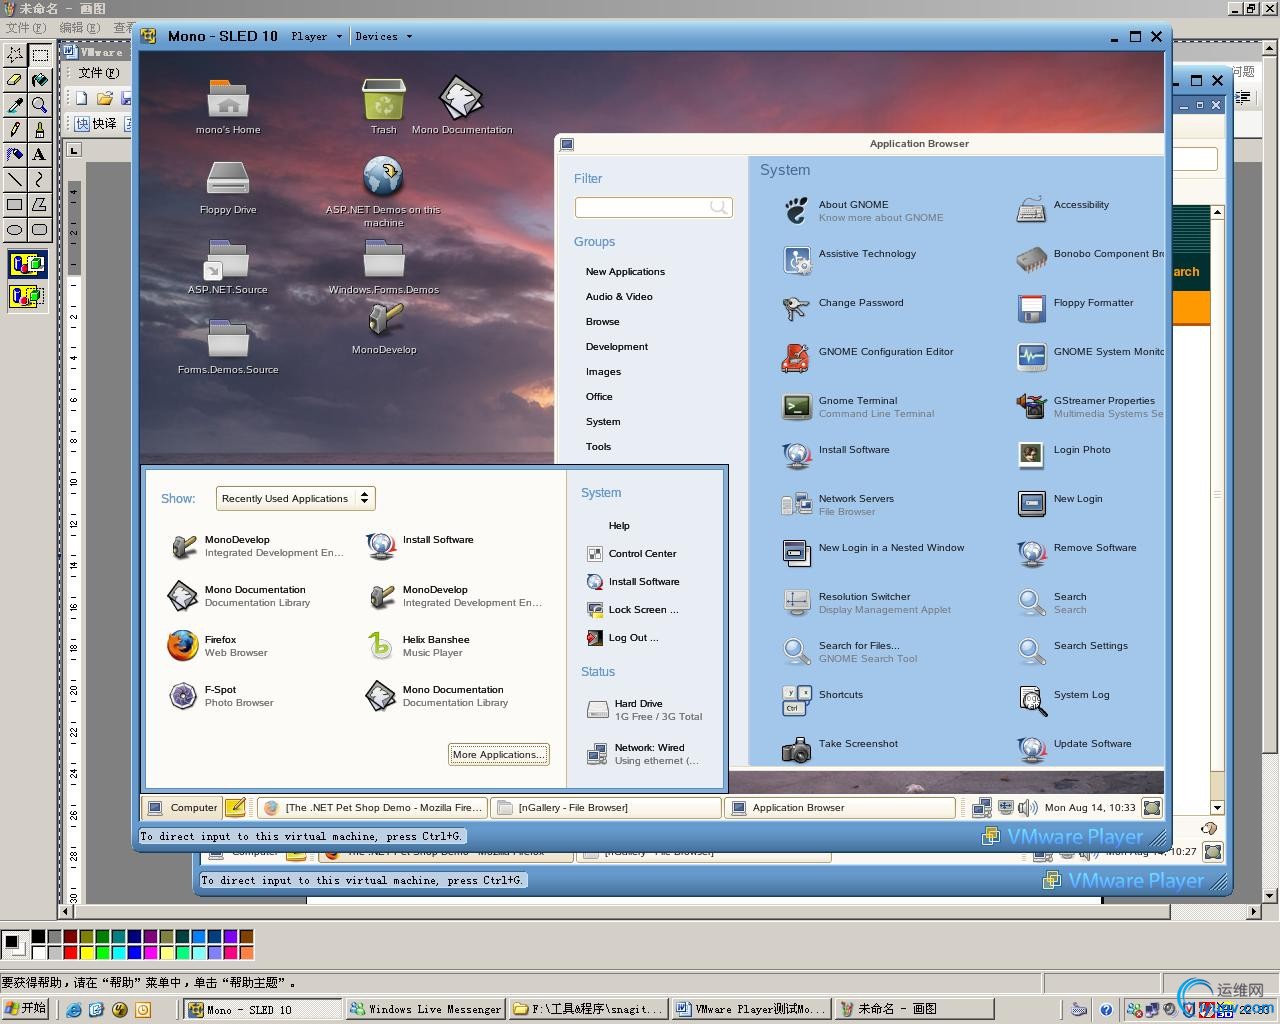1280x1024 pixels.
Task: Switch to nGallery File Browser taskbar item
Action: pyautogui.click(x=606, y=808)
